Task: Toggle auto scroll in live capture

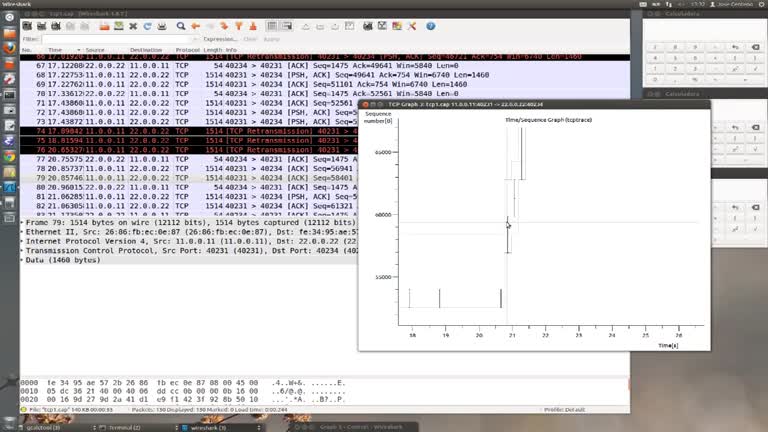Action: (287, 26)
